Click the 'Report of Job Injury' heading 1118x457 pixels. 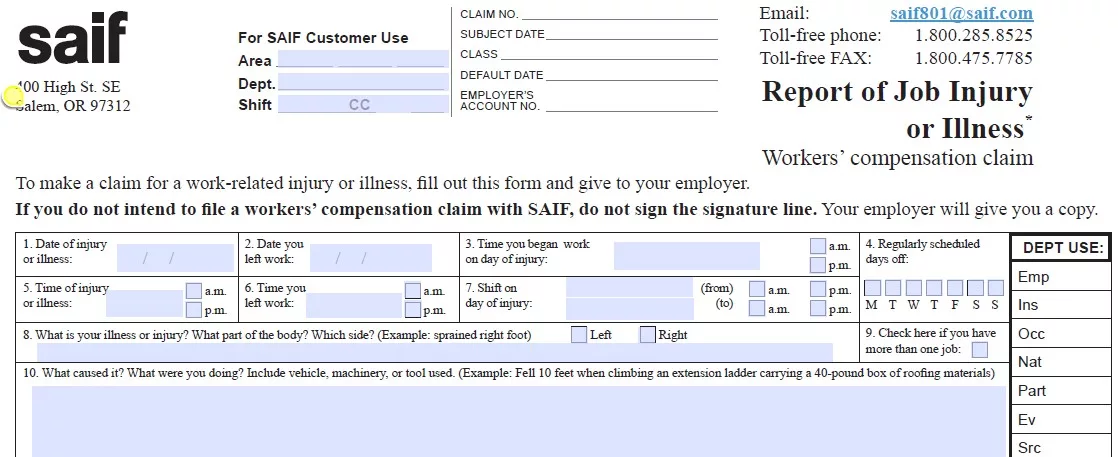coord(897,92)
